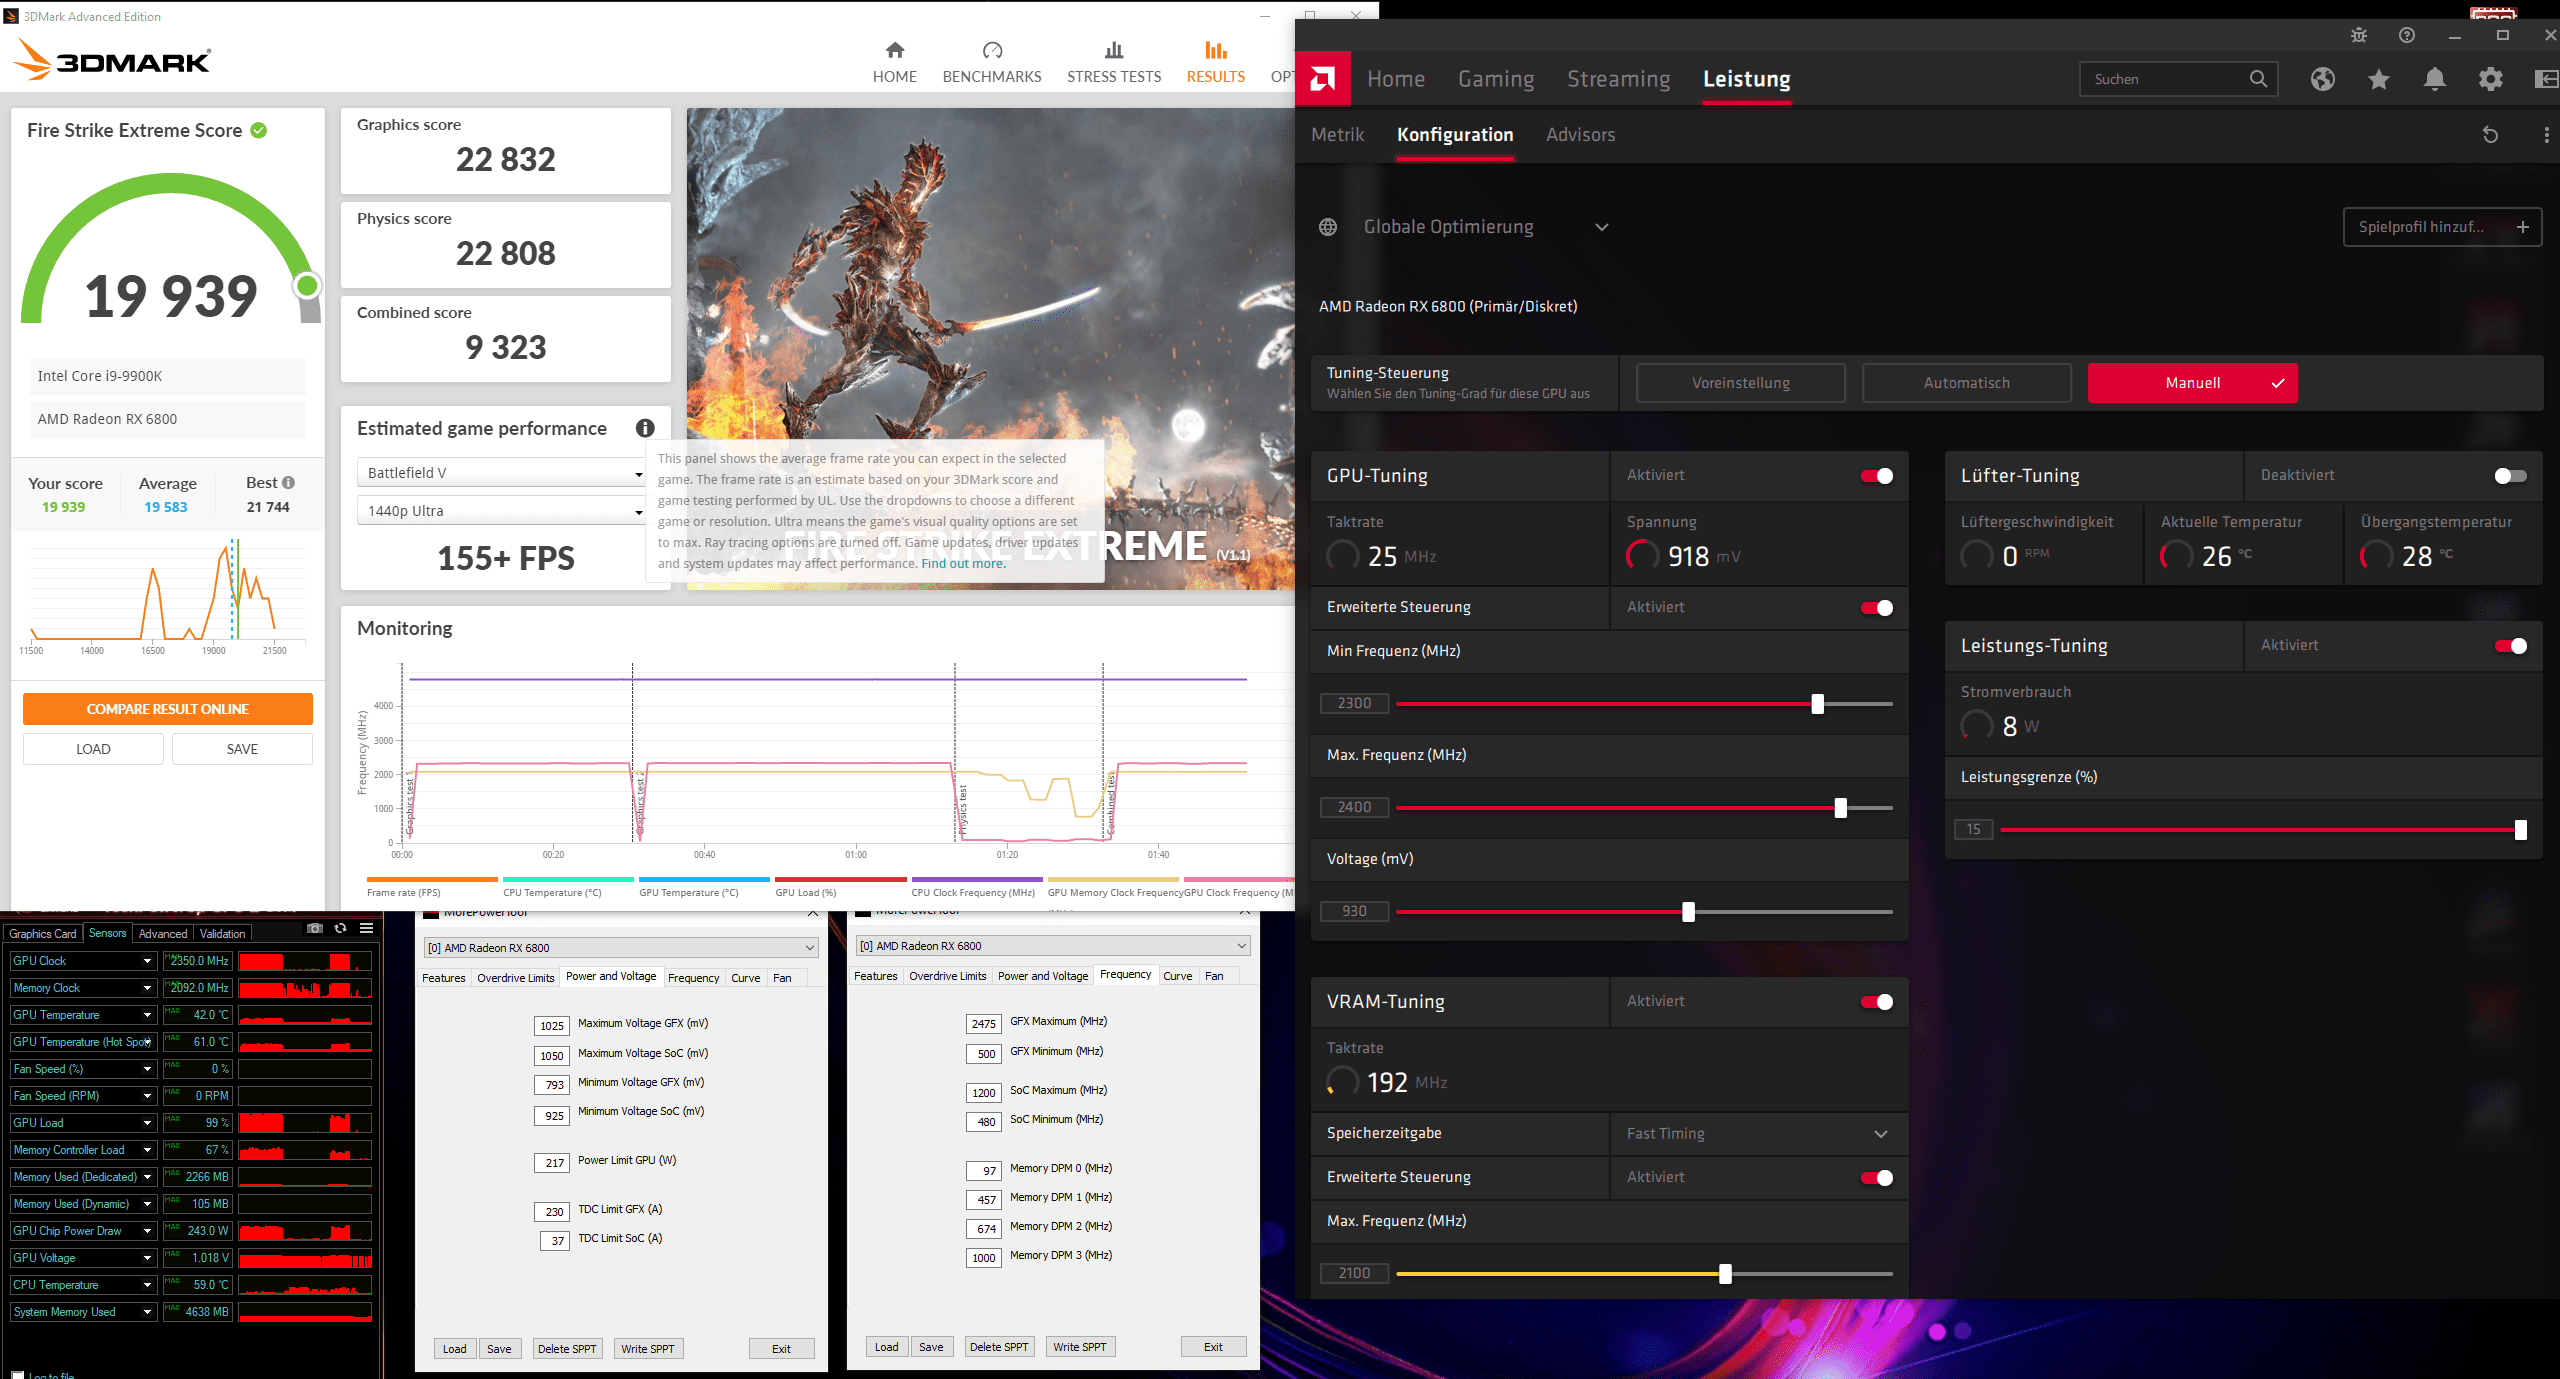Click Power Limit GPU (W) field
The width and height of the screenshot is (2560, 1379).
[x=553, y=1163]
